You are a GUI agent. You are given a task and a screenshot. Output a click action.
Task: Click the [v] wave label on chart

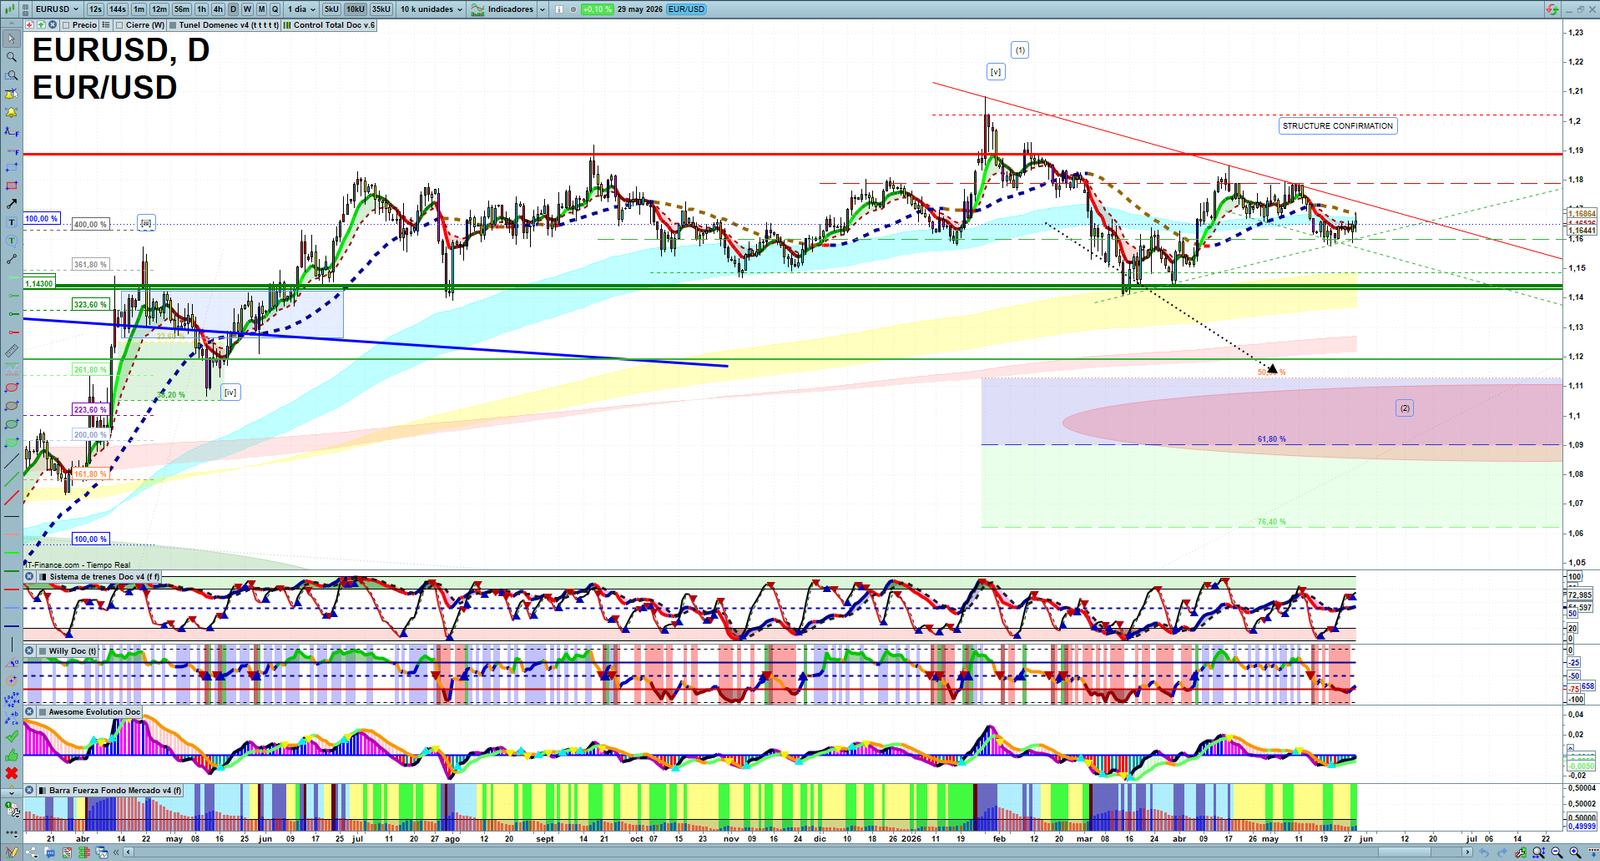pos(995,72)
